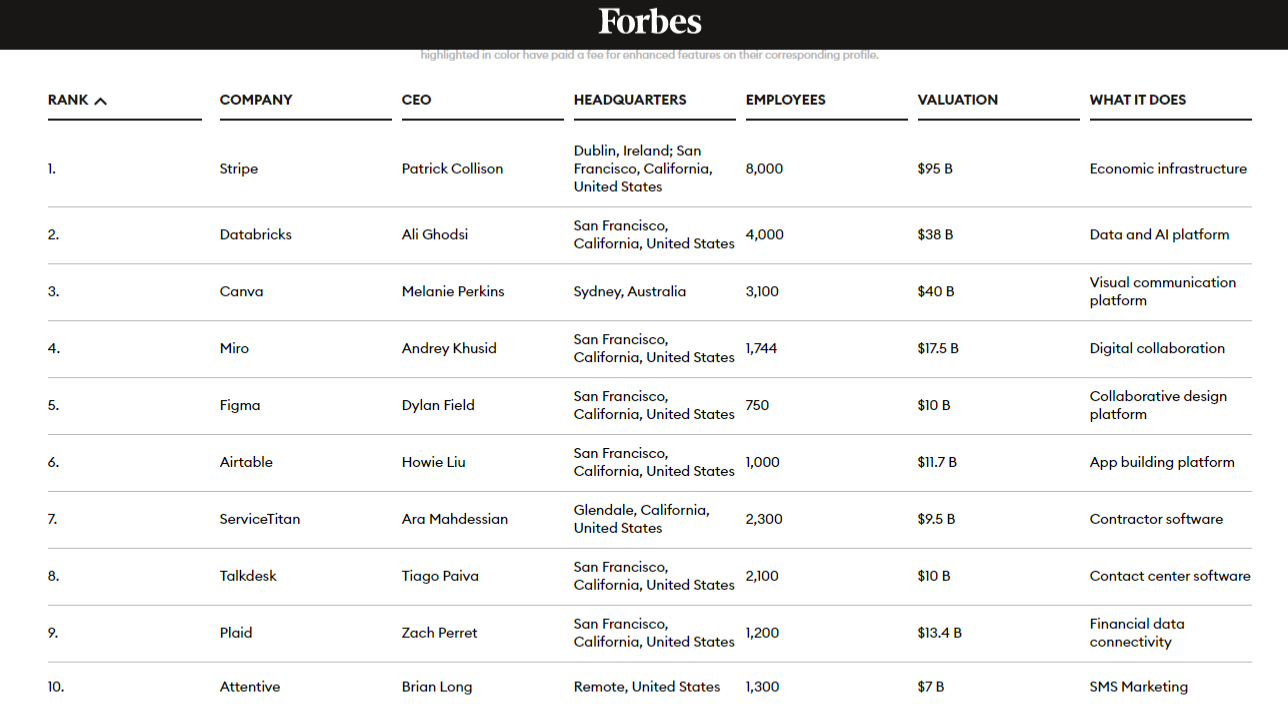Sort by EMPLOYEES column header
This screenshot has height=708, width=1288.
pos(786,100)
